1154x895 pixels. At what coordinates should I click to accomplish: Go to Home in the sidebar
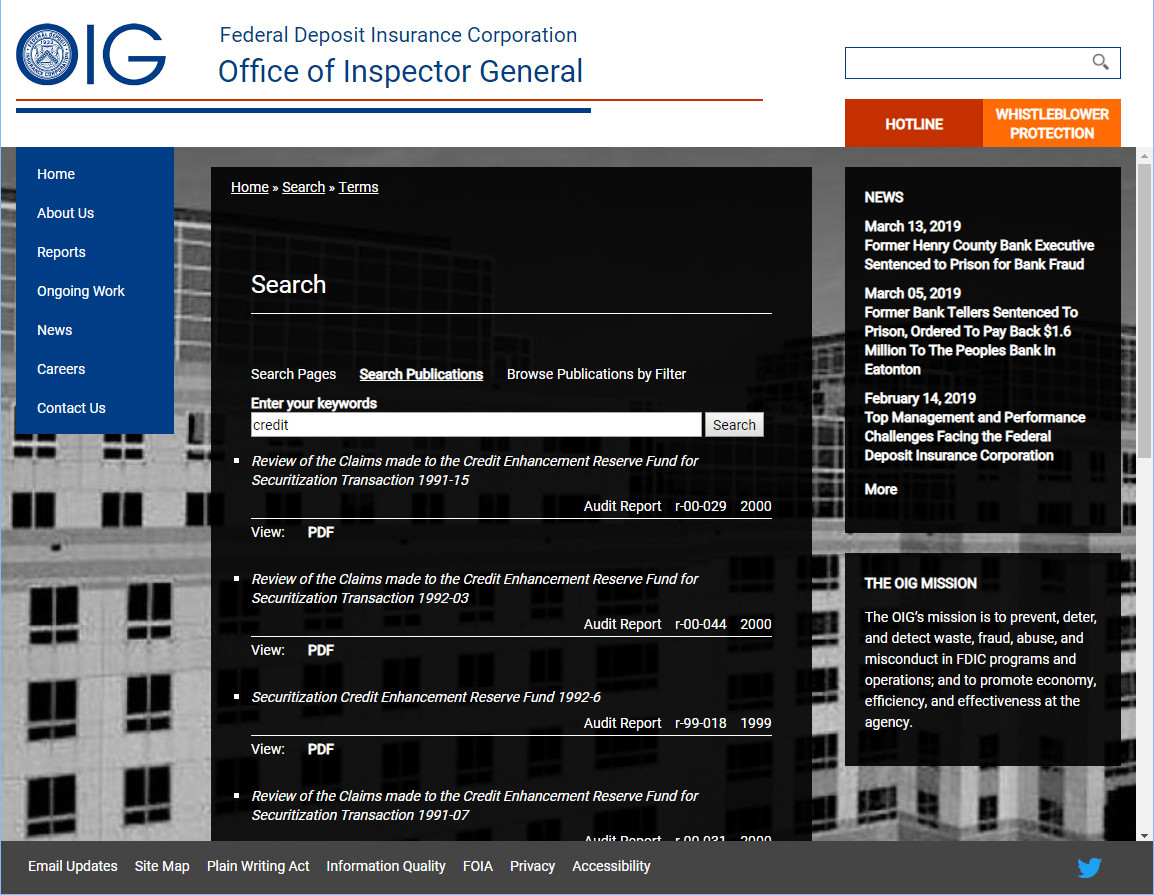point(56,174)
